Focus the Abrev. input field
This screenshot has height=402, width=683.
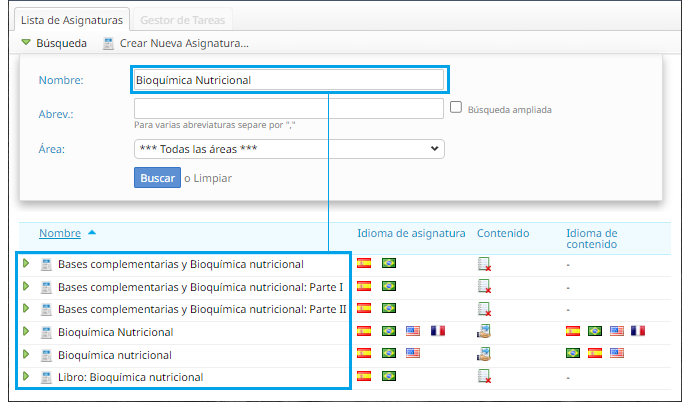(x=289, y=108)
